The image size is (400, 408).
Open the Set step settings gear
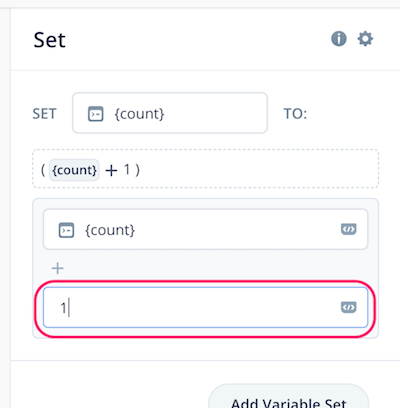tap(365, 39)
